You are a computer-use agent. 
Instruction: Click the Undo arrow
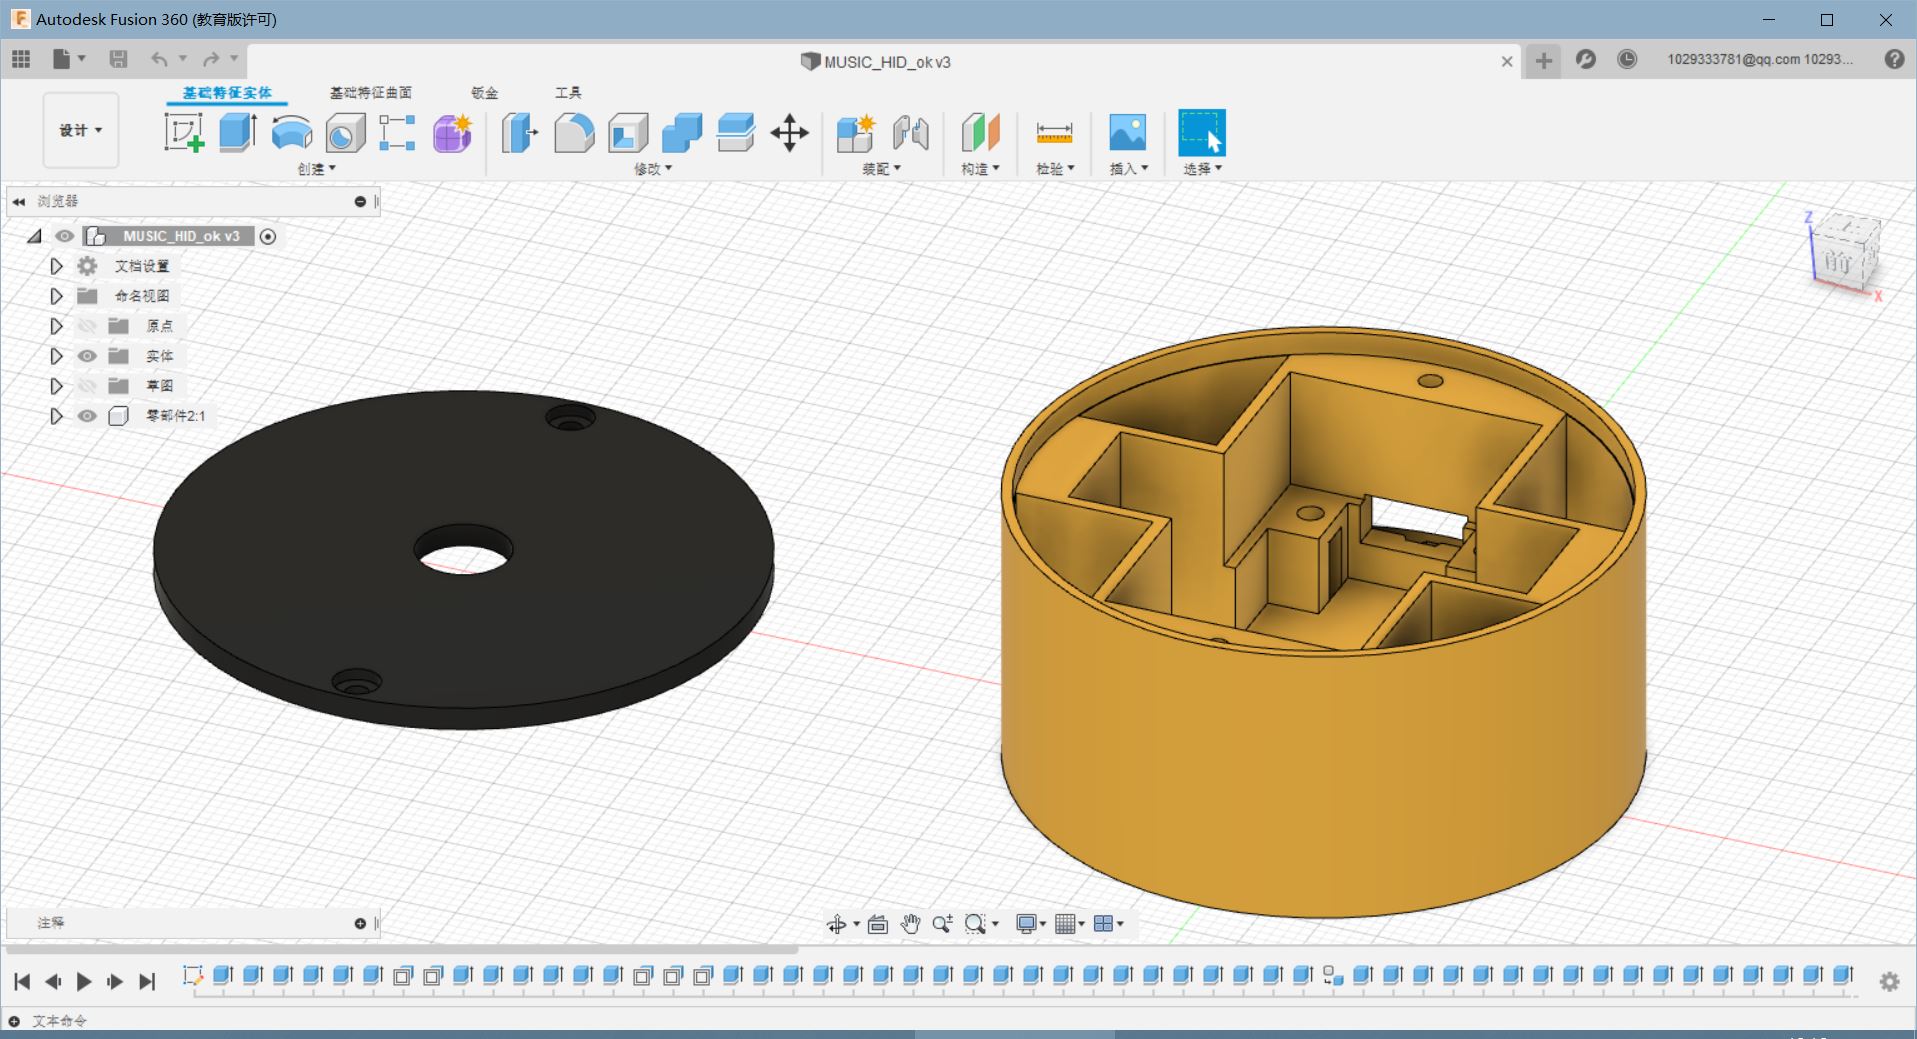point(159,59)
